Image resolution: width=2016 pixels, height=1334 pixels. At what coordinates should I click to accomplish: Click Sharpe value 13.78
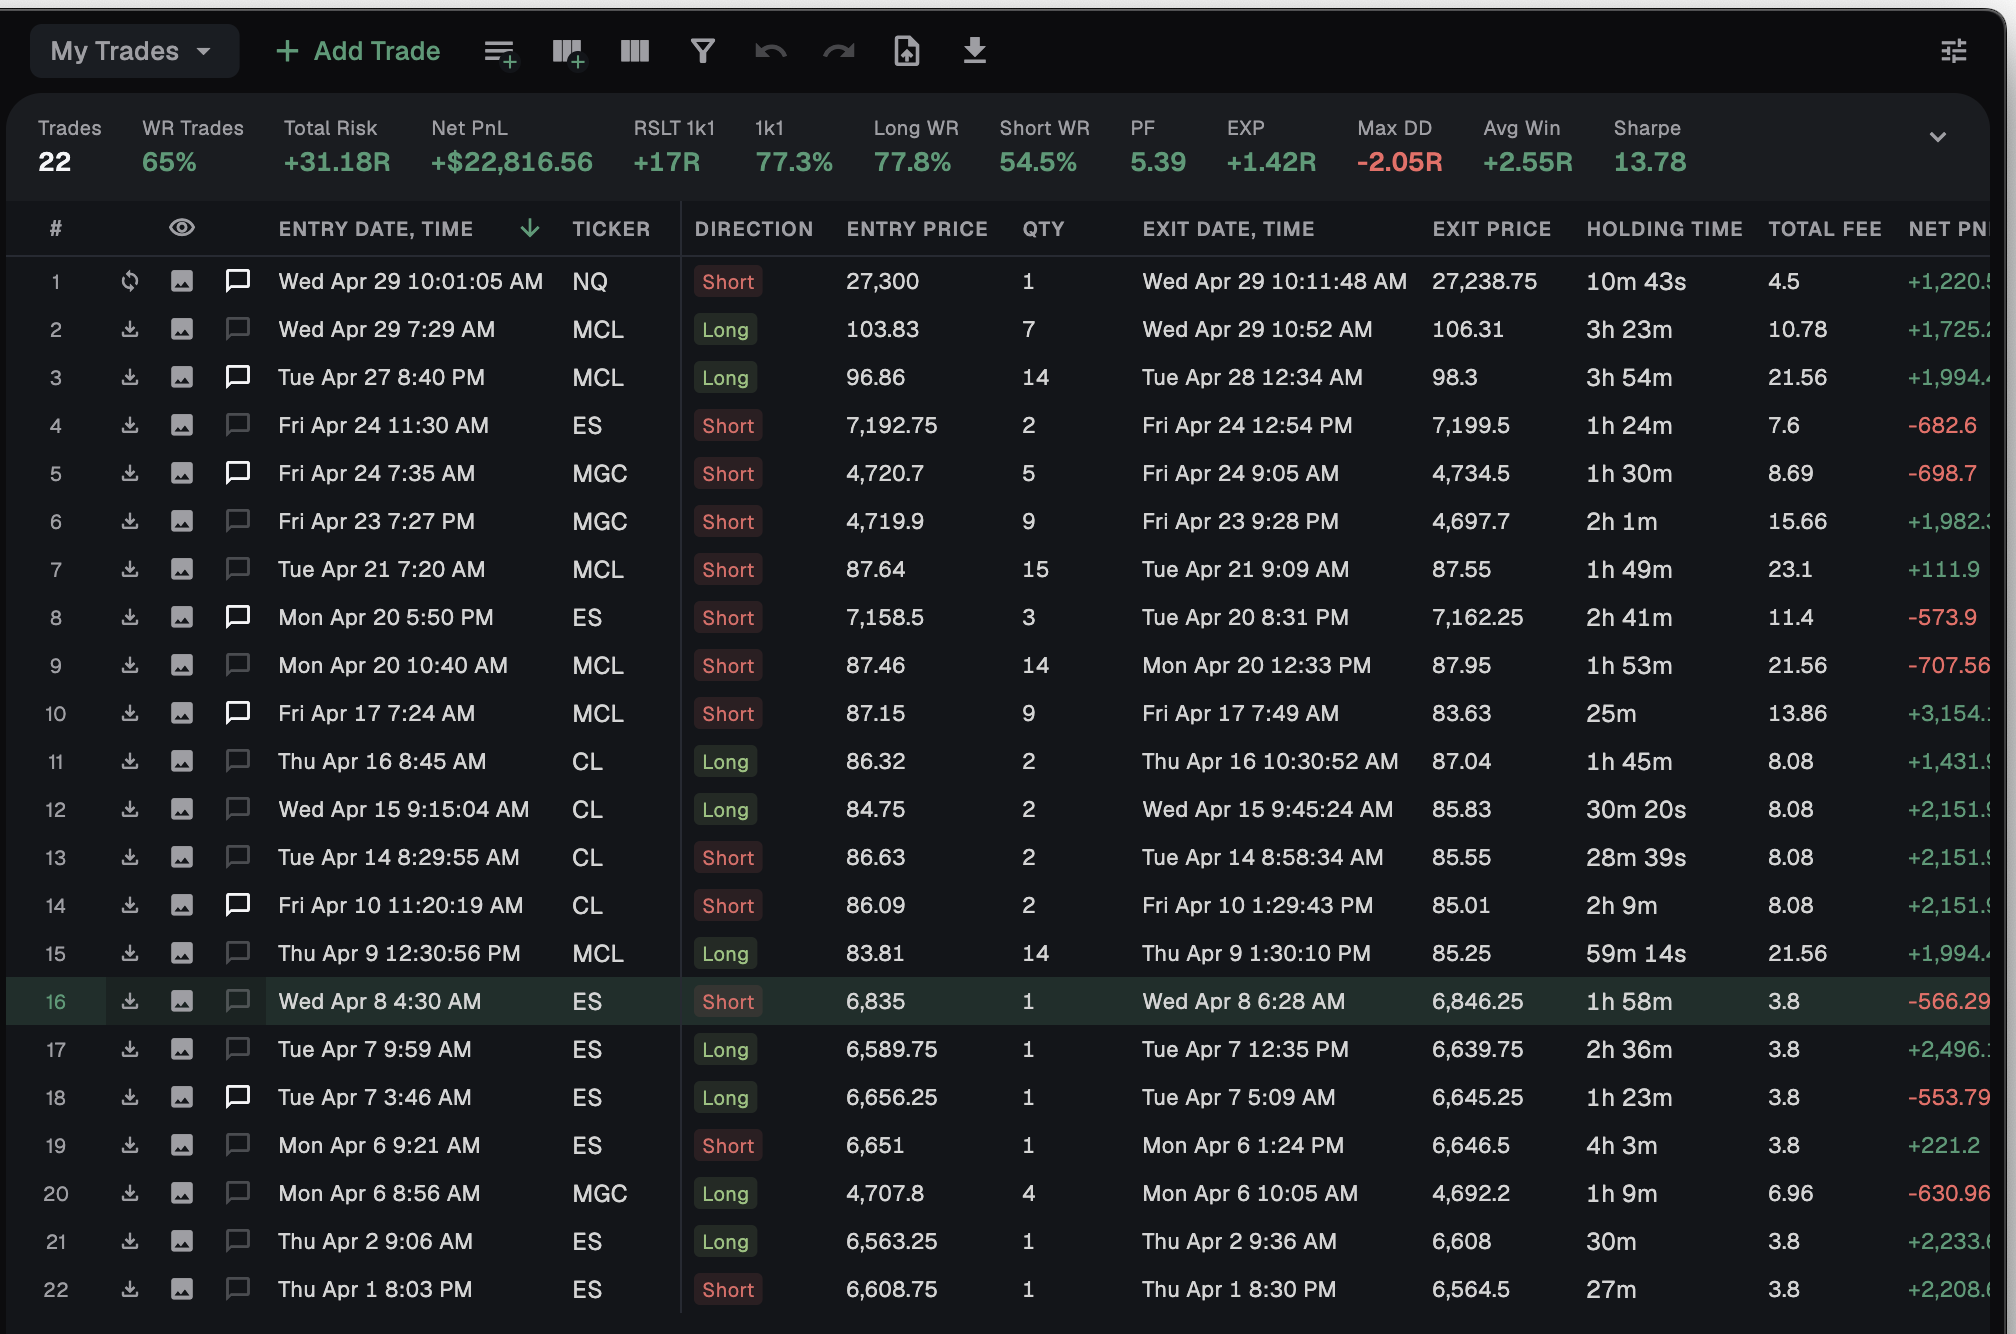[1650, 162]
